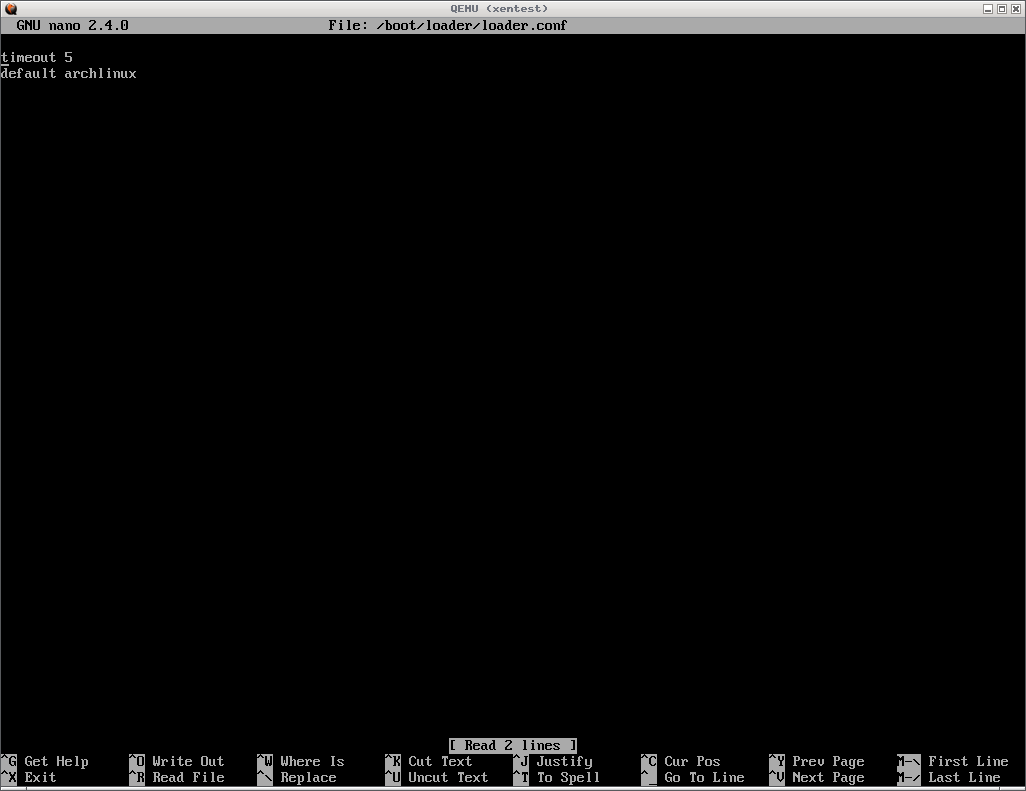Maximize the QEMU window
Viewport: 1026px width, 791px height.
pos(1002,8)
